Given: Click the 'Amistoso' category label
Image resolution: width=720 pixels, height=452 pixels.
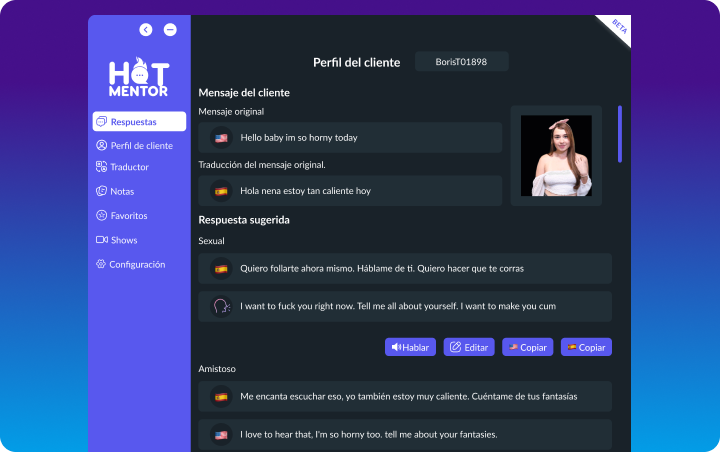Looking at the screenshot, I should (x=217, y=369).
